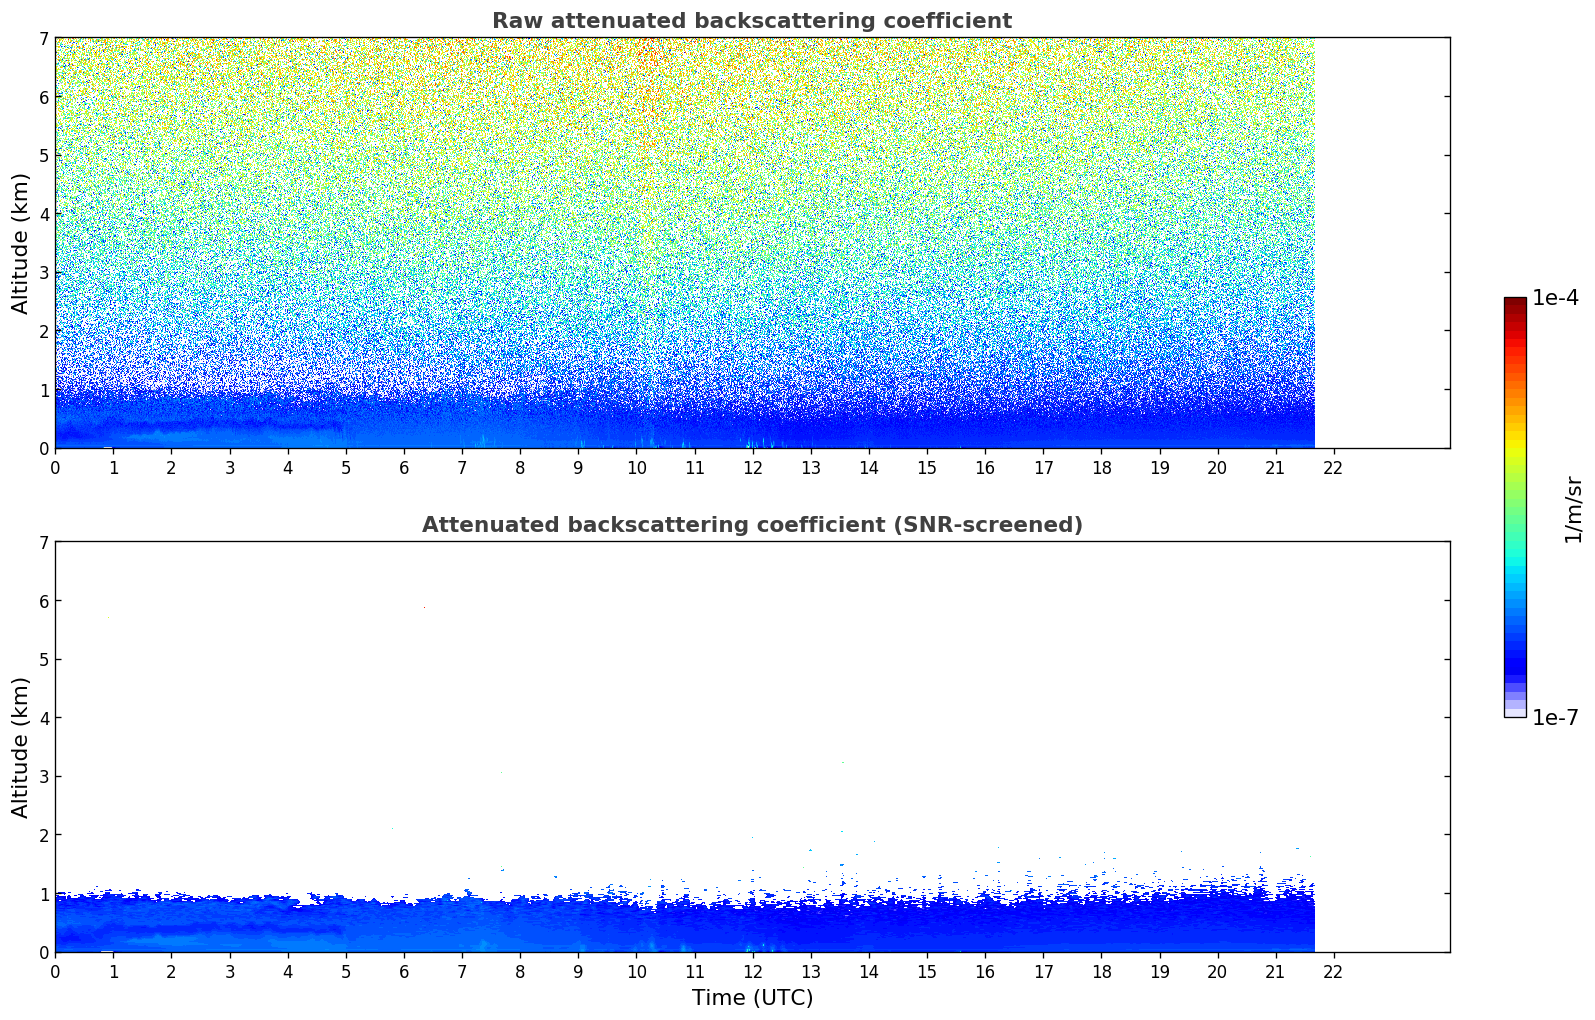Click the 'Raw attenuated backscattering coefficient' title
This screenshot has height=1020, width=1595.
pos(752,21)
